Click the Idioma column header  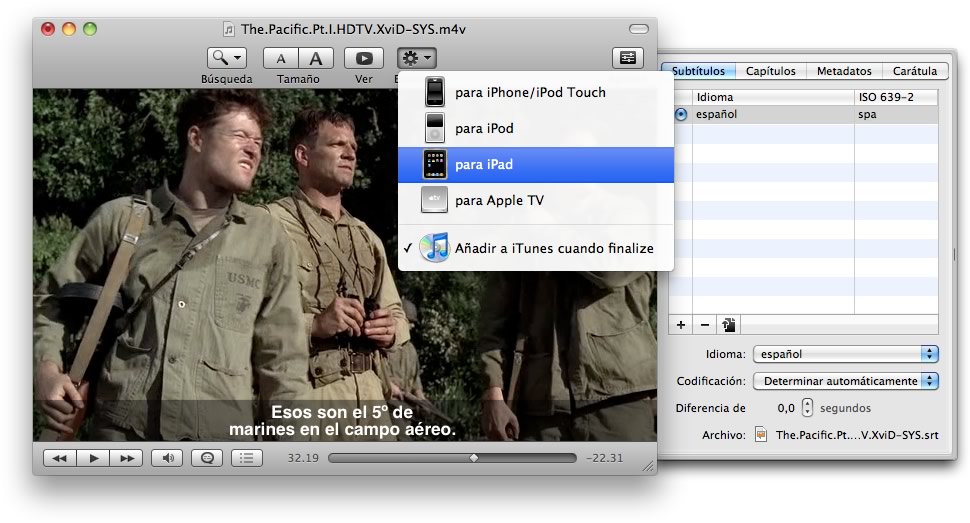(773, 97)
